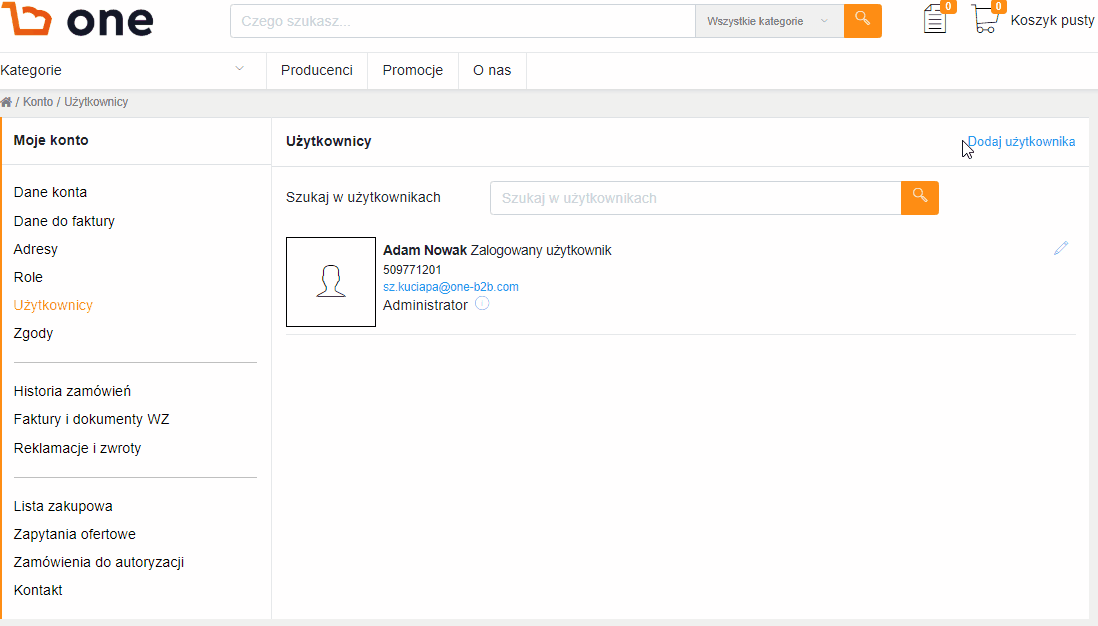Viewport: 1098px width, 626px height.
Task: Open Faktury i dokumenty WZ
Action: [92, 419]
